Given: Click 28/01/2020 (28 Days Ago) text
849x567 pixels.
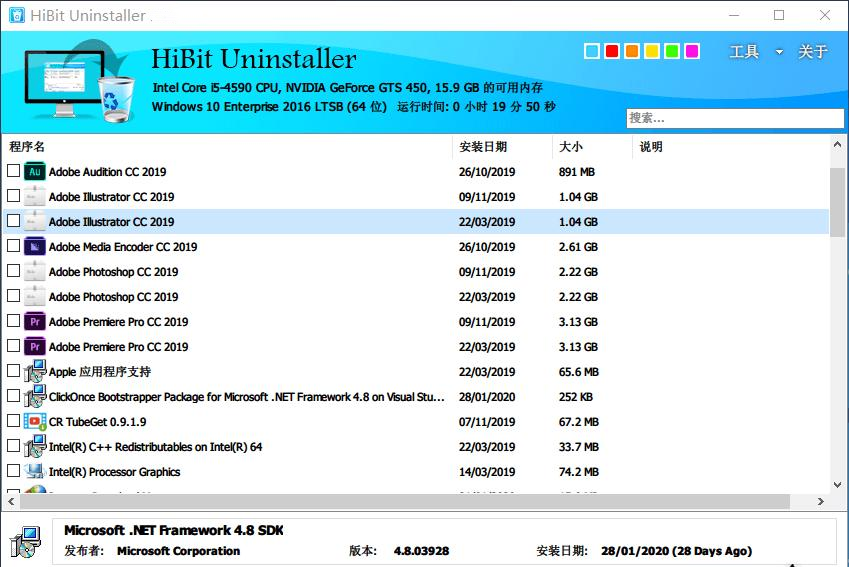Looking at the screenshot, I should 676,551.
